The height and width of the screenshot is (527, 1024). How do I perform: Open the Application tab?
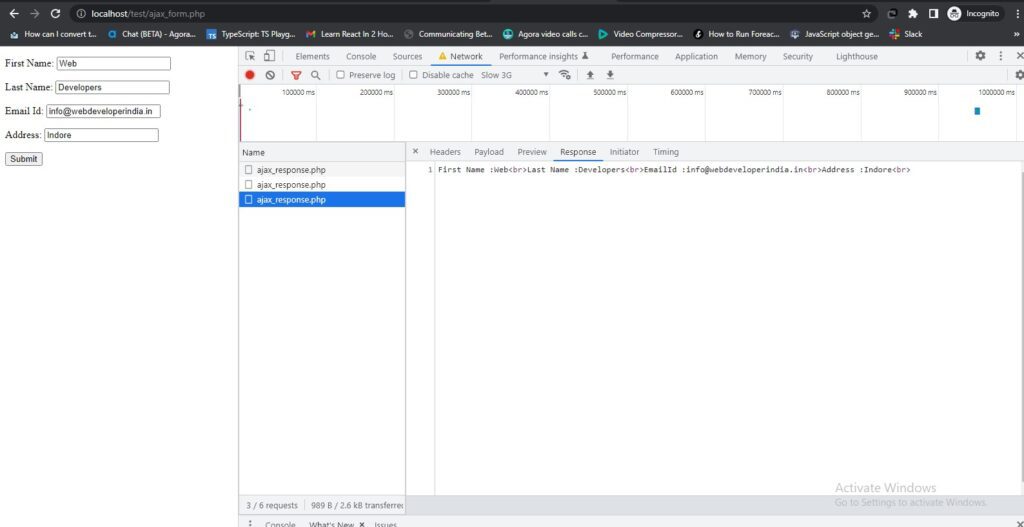[x=696, y=57]
